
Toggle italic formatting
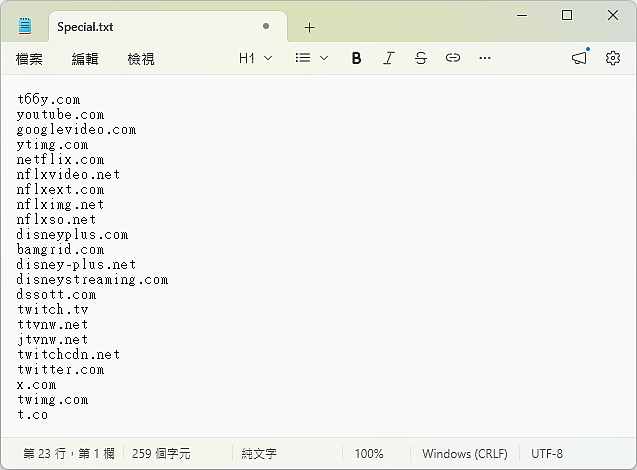tap(389, 58)
